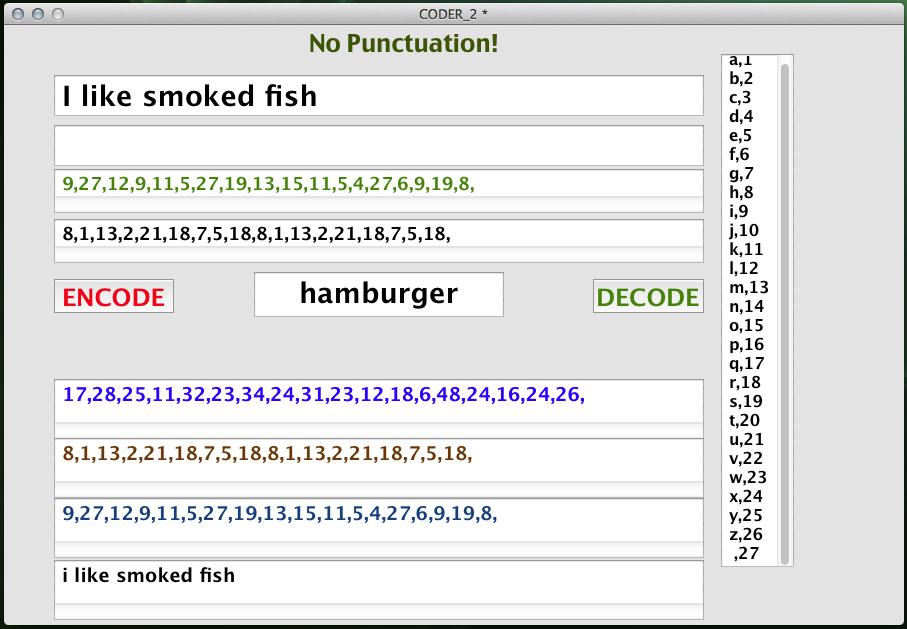
Task: Select list entry "e,5"
Action: (741, 135)
